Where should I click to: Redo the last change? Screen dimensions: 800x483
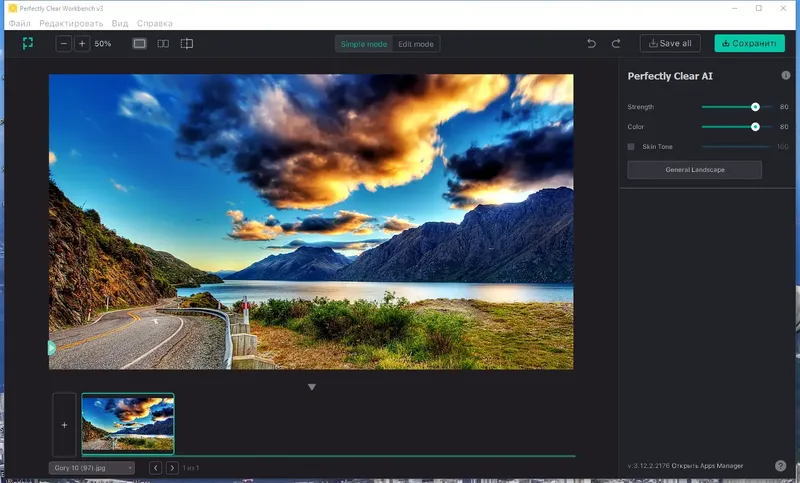616,44
